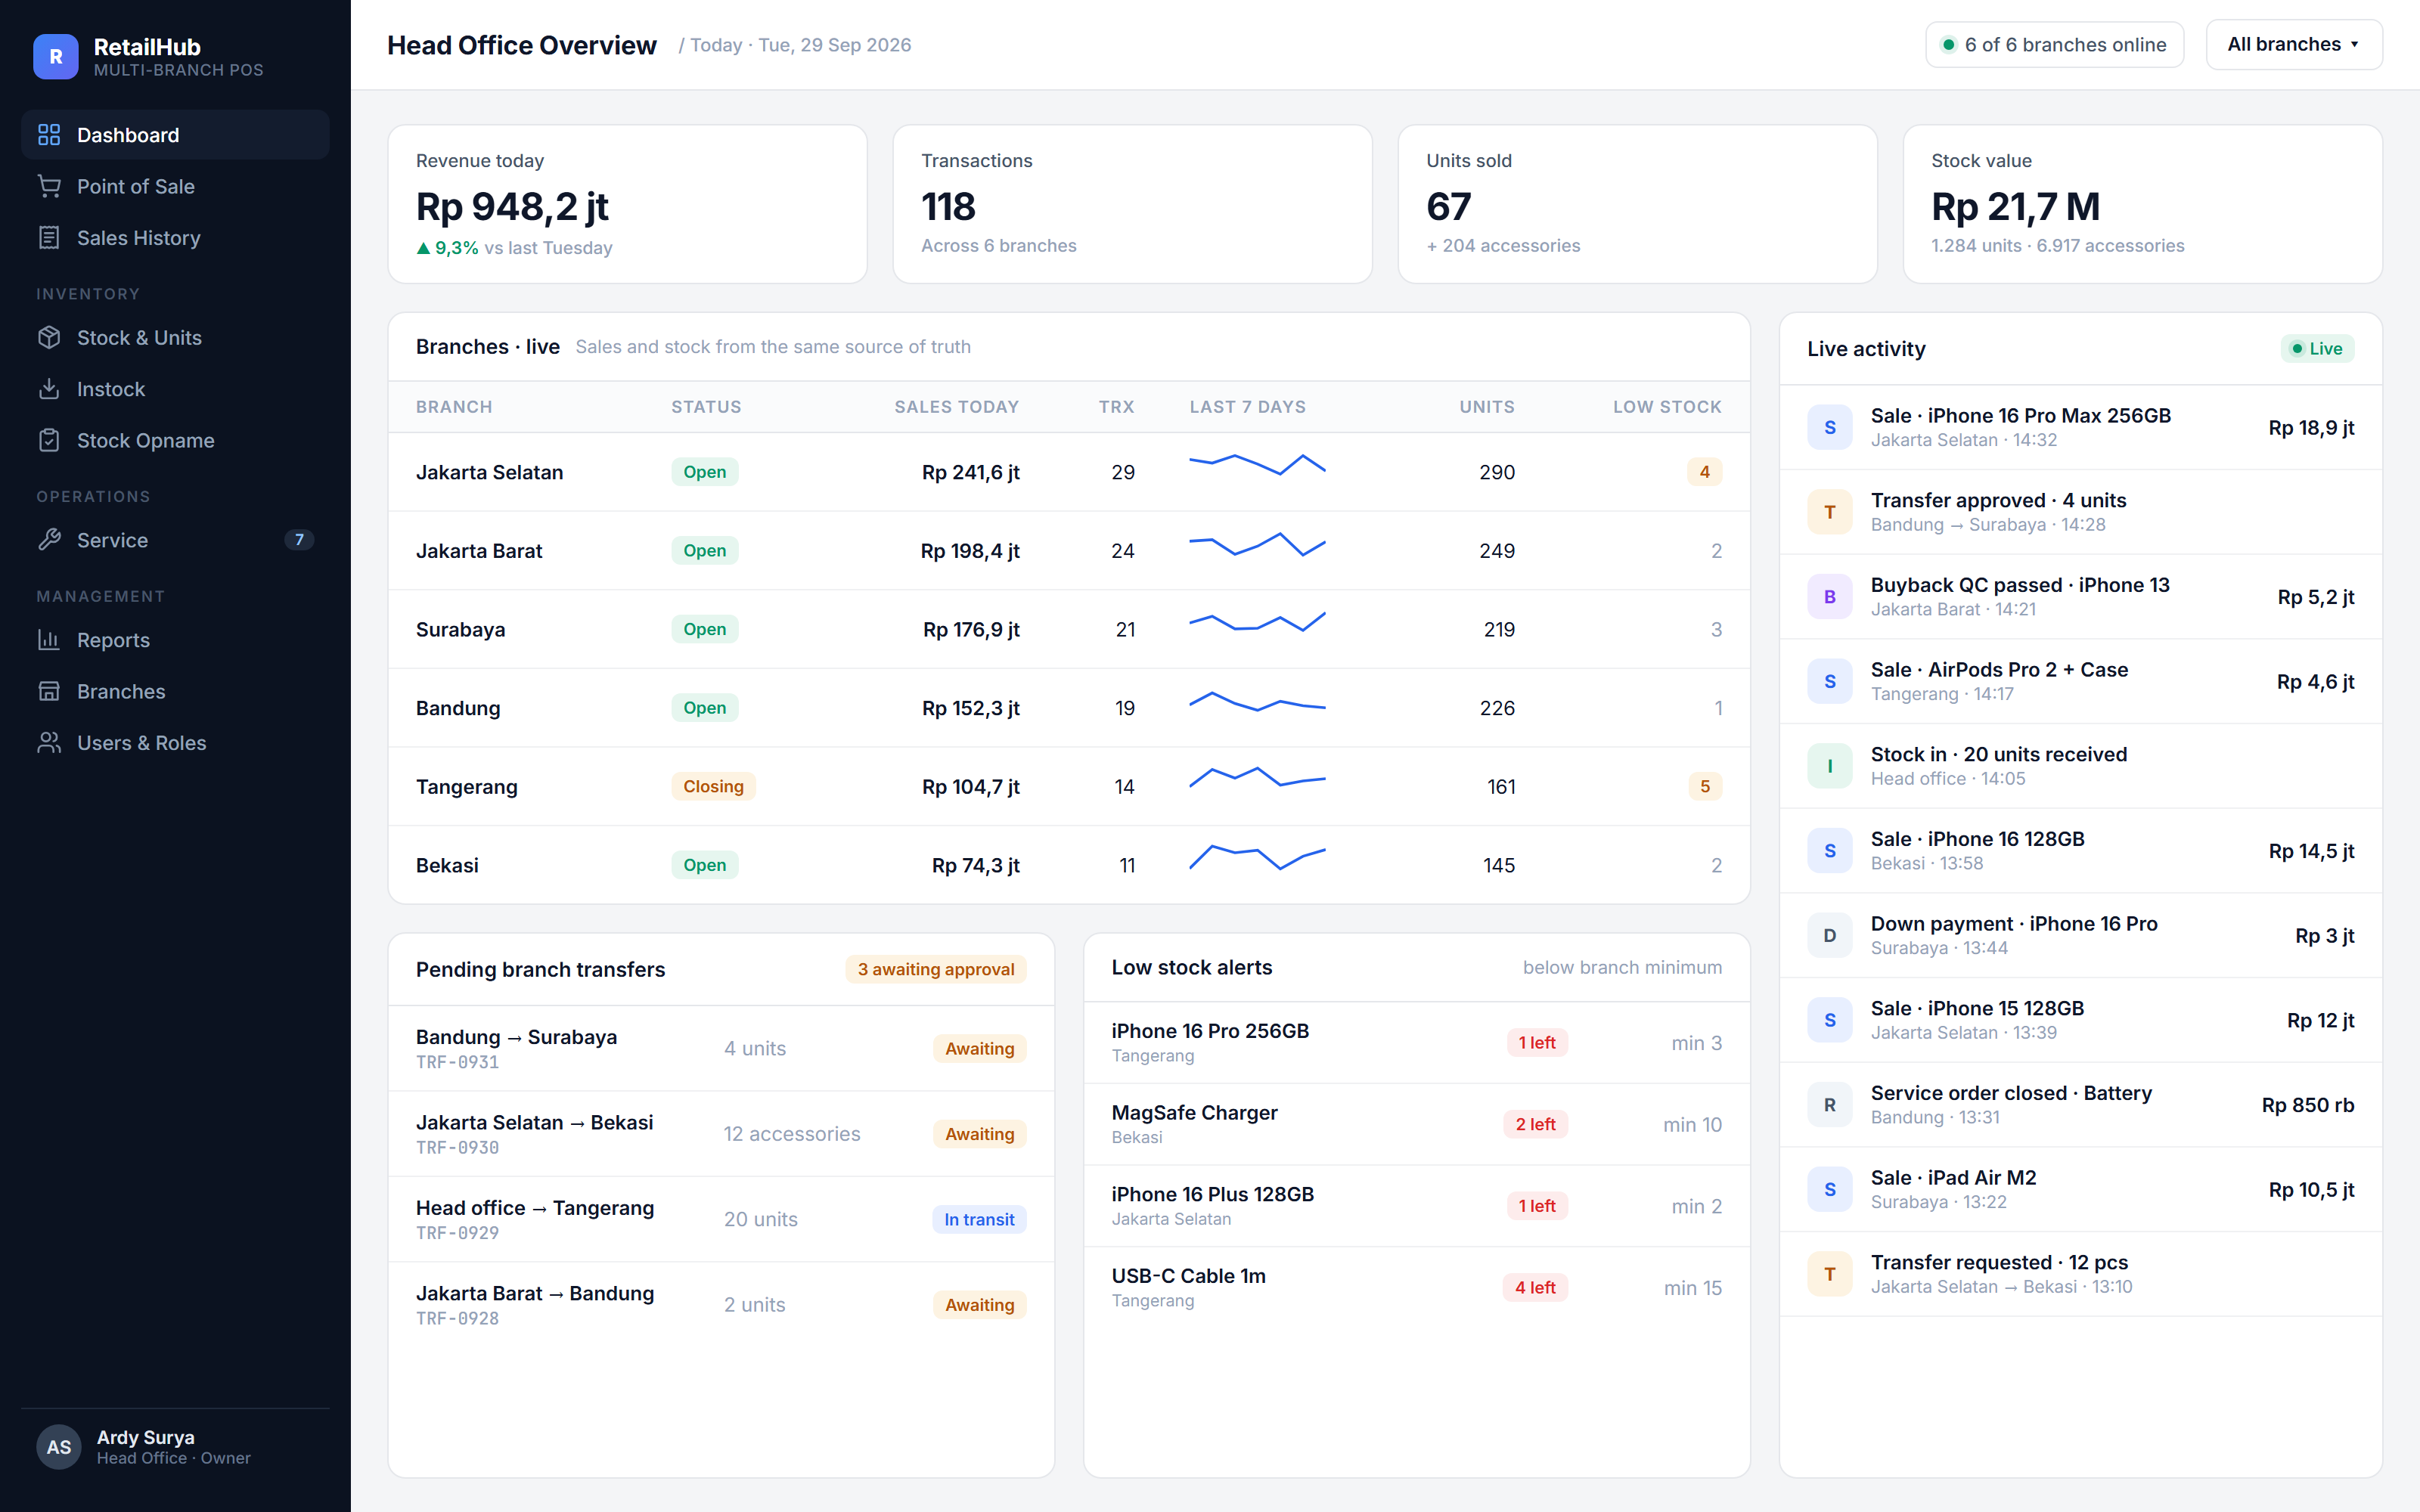The image size is (2420, 1512).
Task: Click Sale iPad Air M2 activity entry
Action: tap(2080, 1190)
